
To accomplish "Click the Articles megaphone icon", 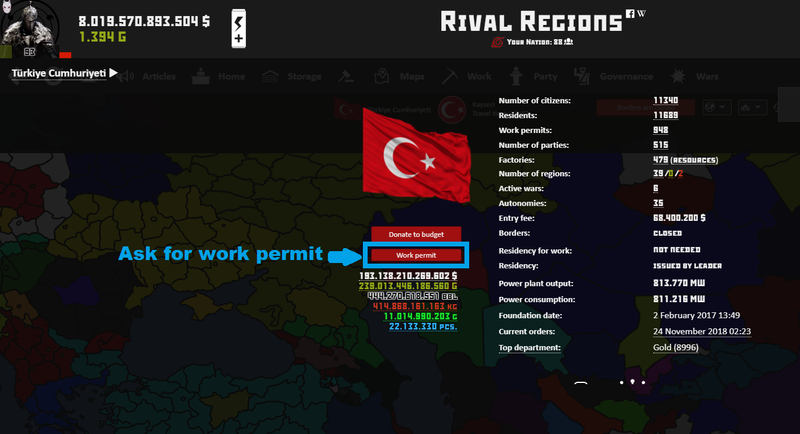I will tap(126, 76).
